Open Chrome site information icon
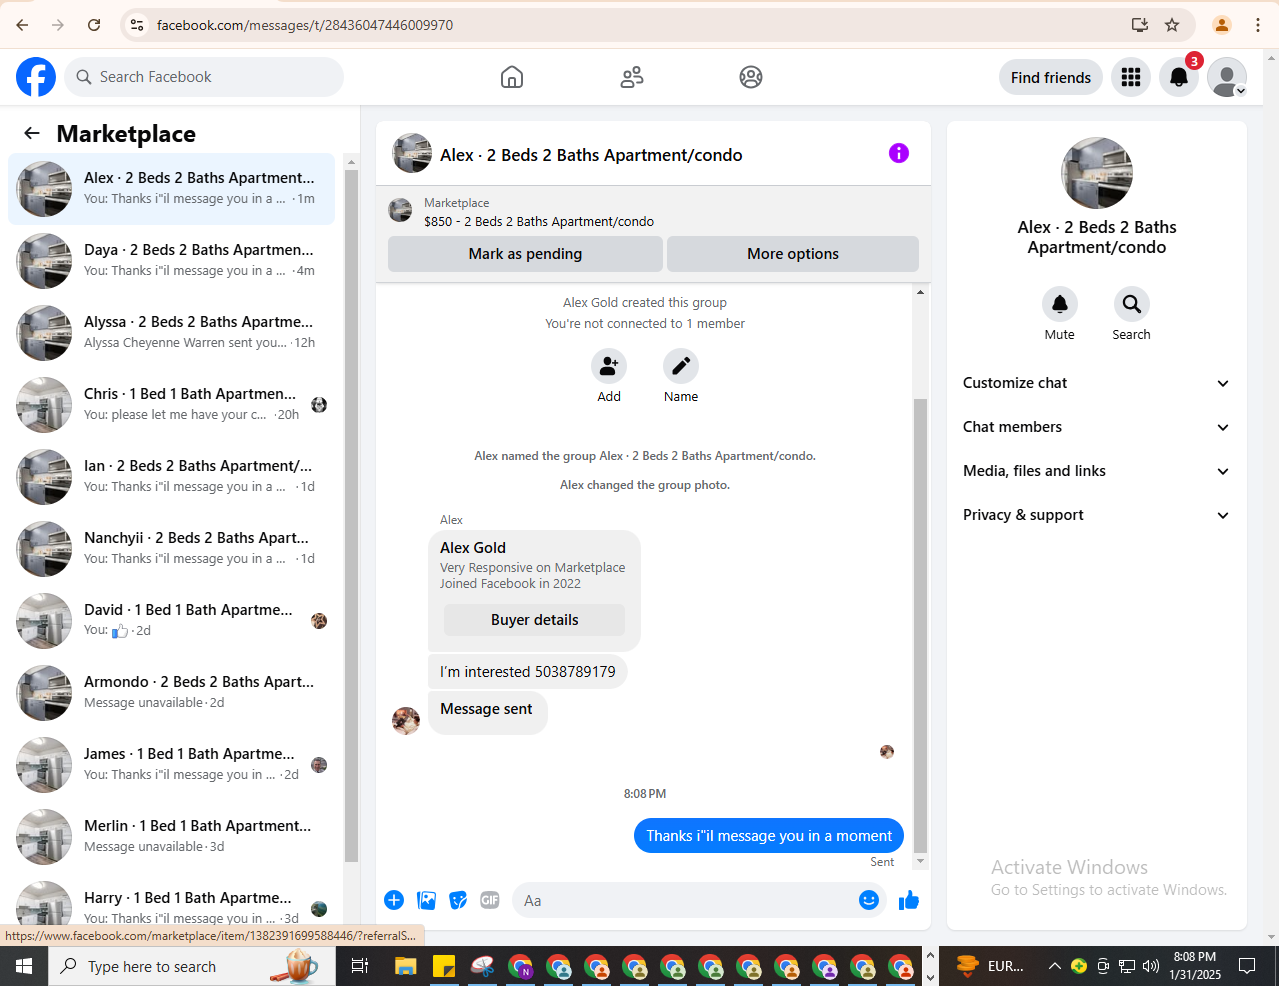1279x986 pixels. 137,25
